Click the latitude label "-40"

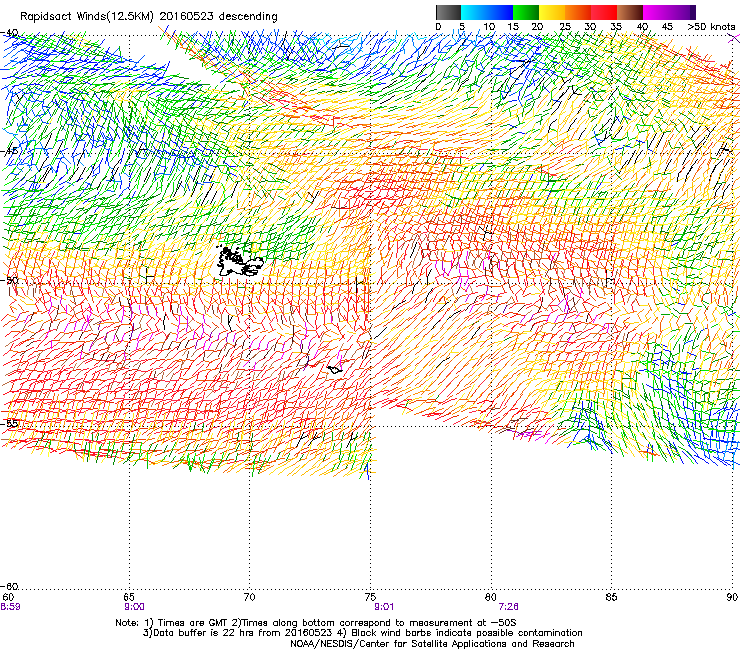click(x=9, y=33)
